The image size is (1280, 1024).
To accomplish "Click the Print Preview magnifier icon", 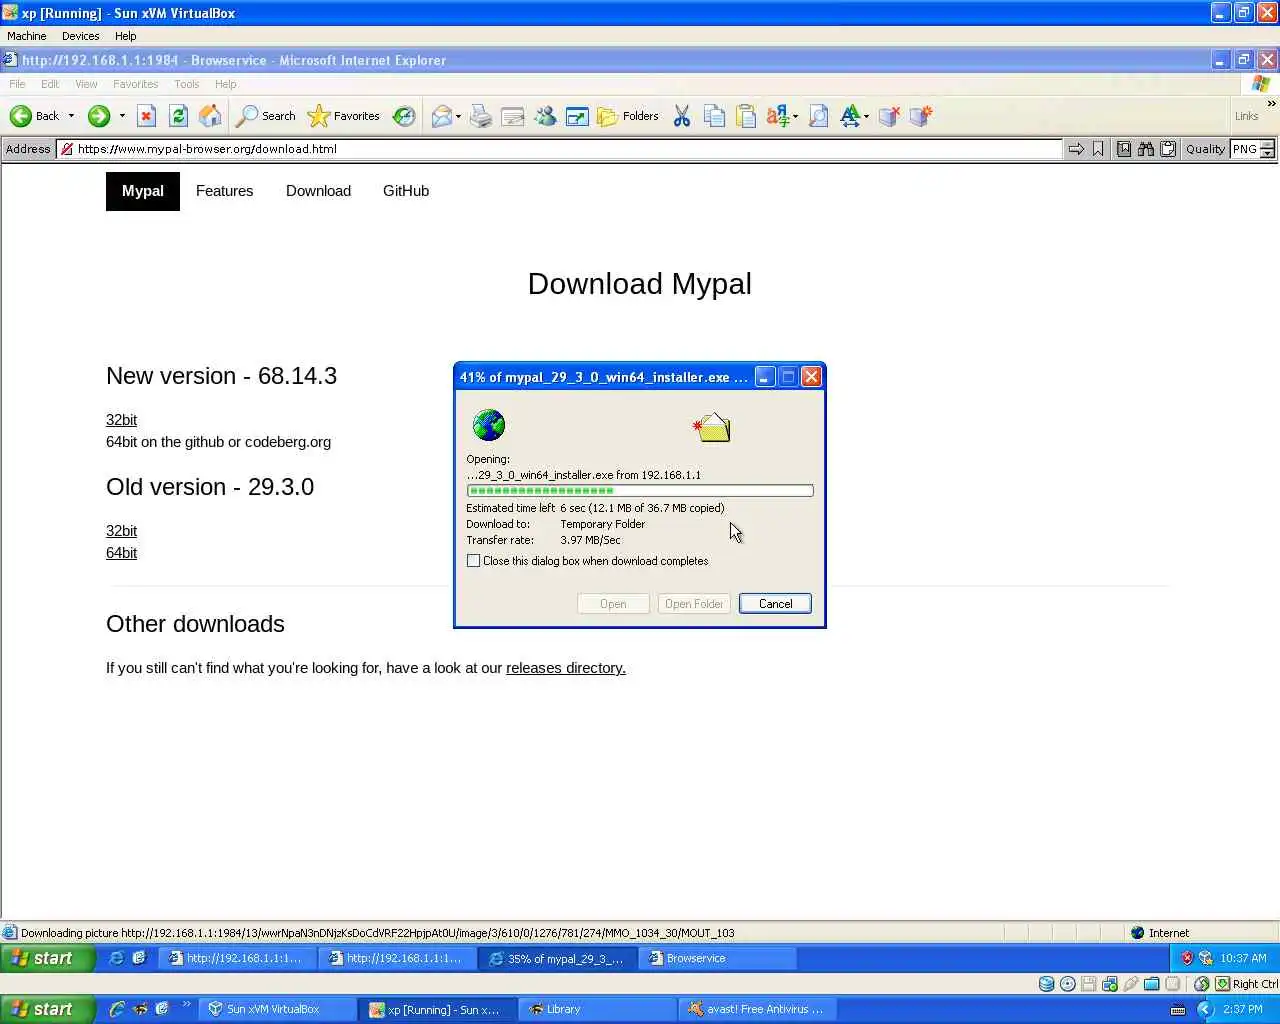I will click(818, 116).
